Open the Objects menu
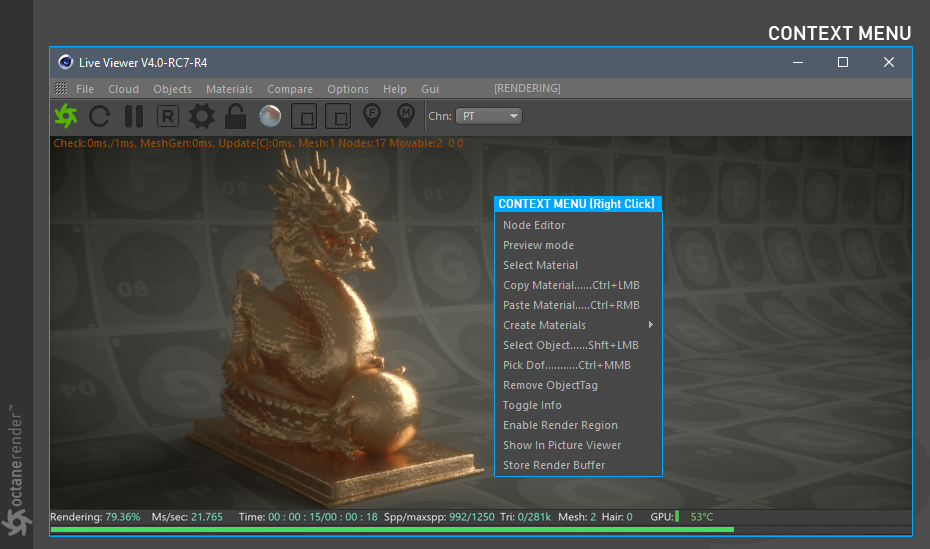930x549 pixels. pyautogui.click(x=173, y=89)
